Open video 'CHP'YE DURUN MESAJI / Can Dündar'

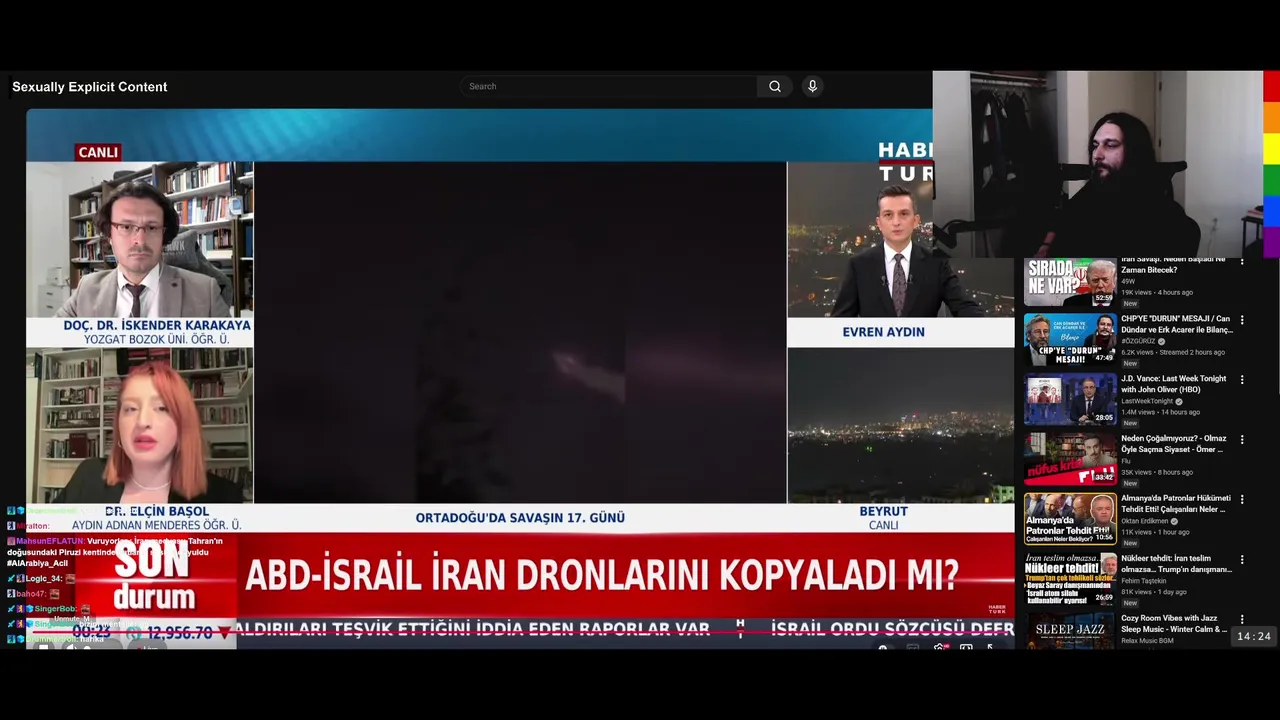click(1177, 324)
